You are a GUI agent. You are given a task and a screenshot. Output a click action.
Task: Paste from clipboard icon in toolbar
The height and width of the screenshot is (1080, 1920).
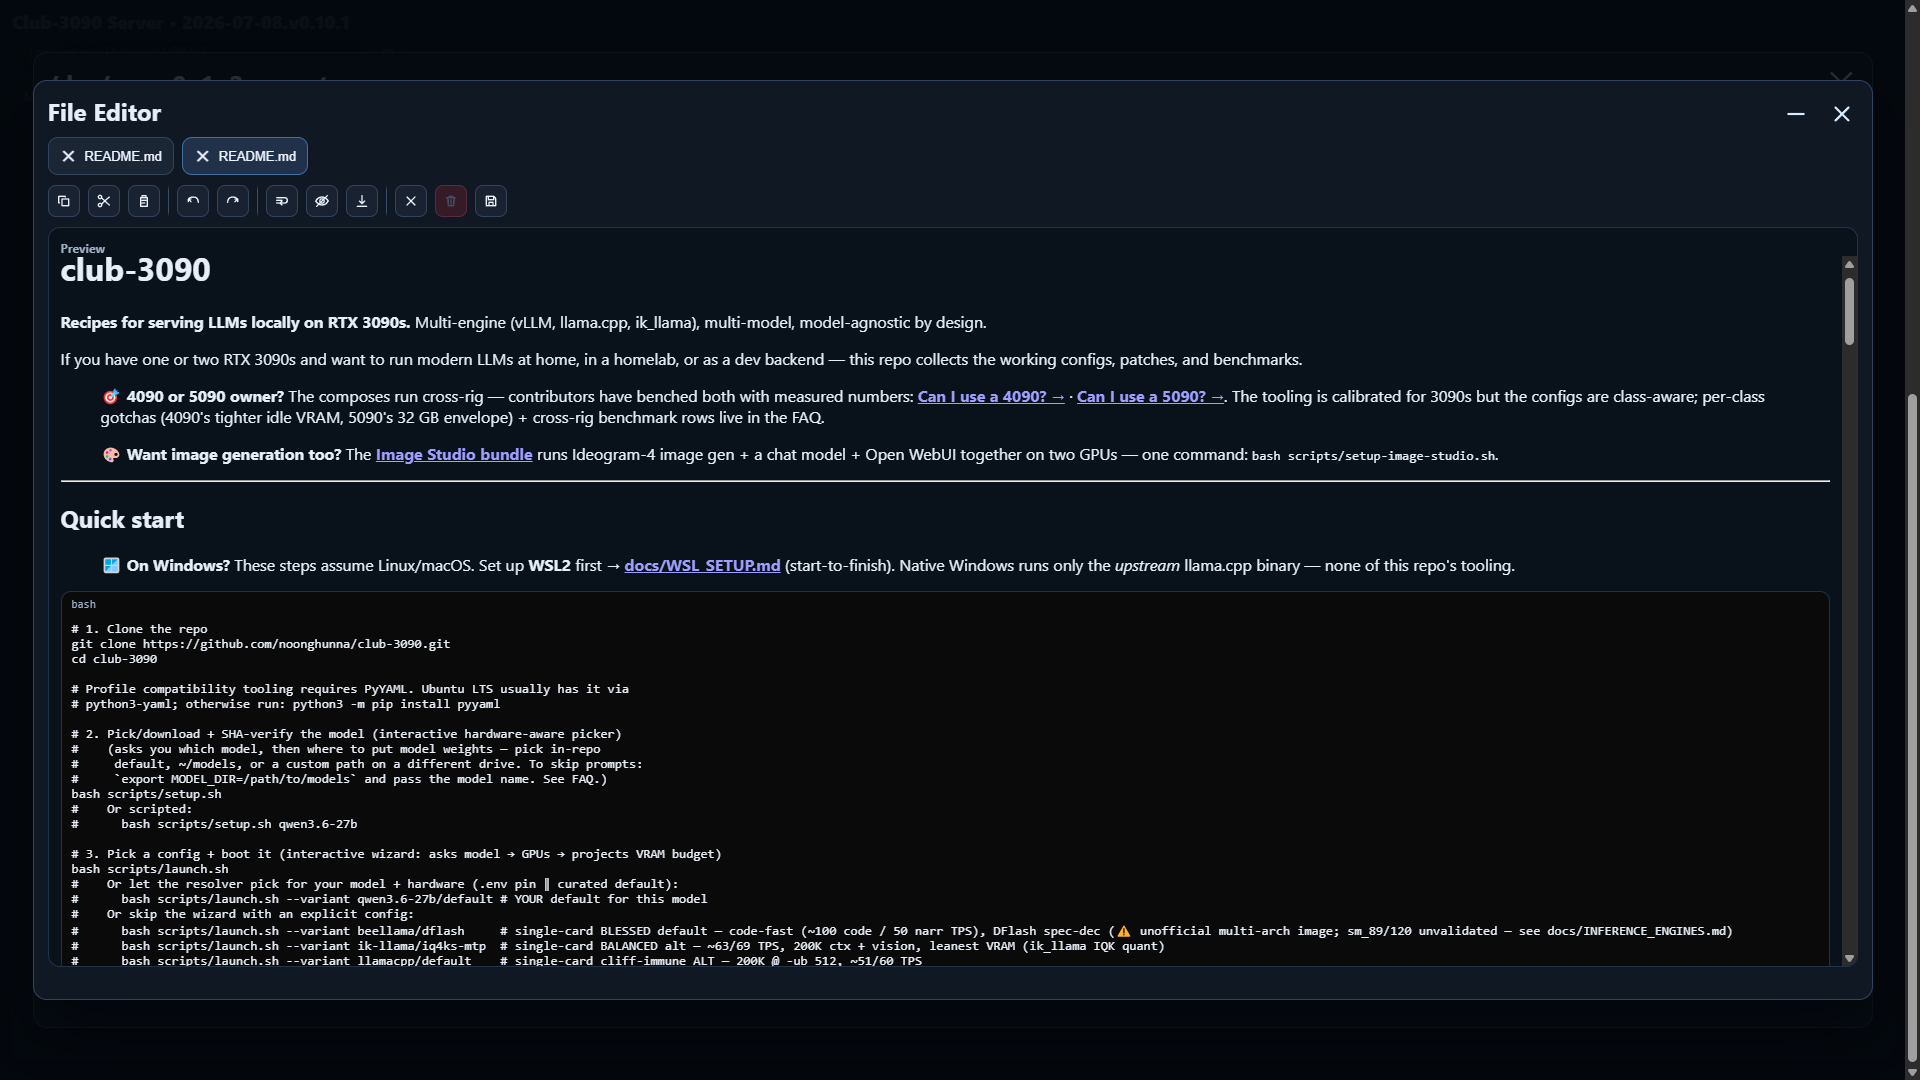pyautogui.click(x=144, y=201)
